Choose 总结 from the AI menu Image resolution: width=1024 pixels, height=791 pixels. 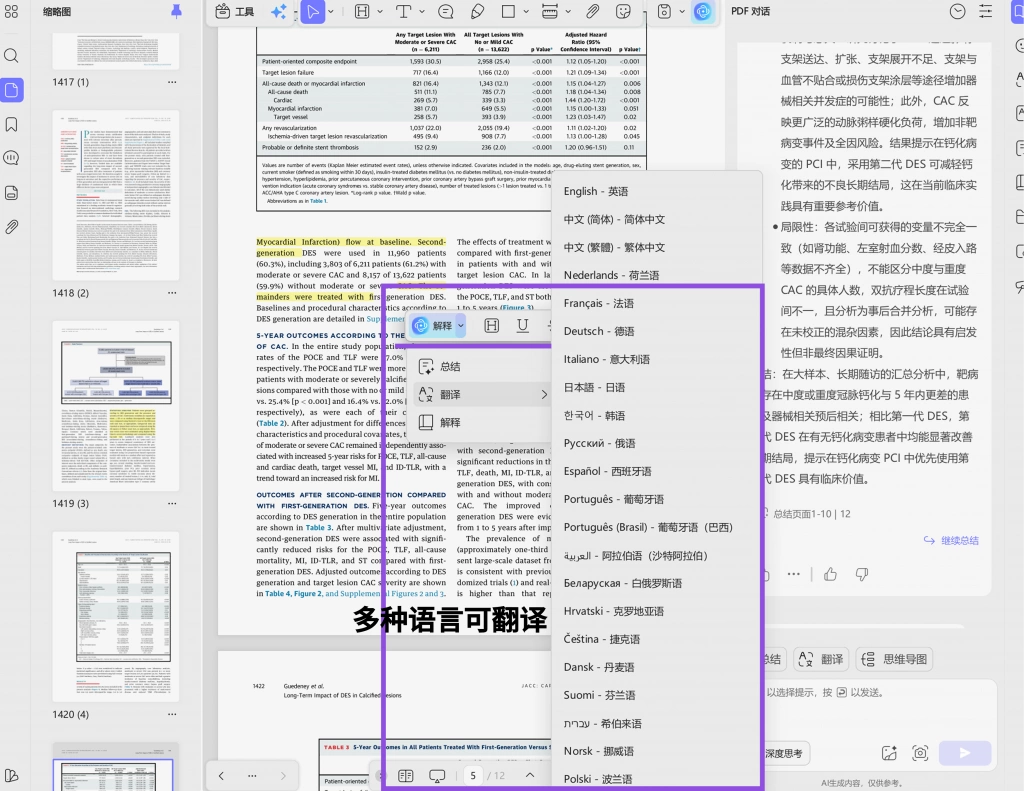(481, 366)
